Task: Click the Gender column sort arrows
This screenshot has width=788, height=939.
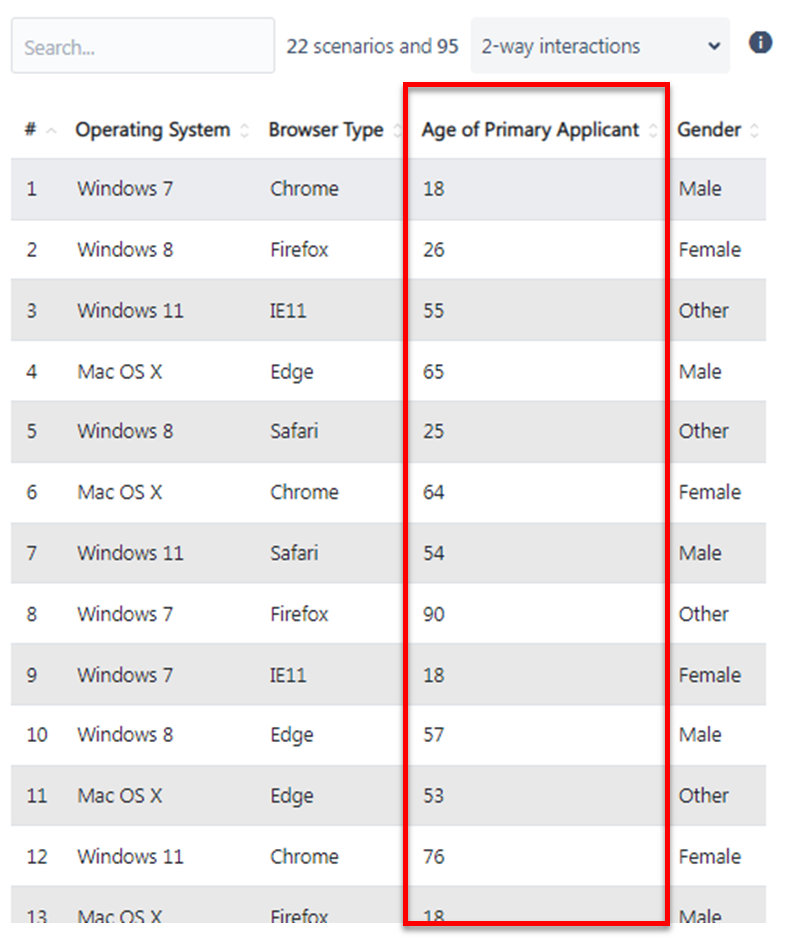Action: point(754,130)
